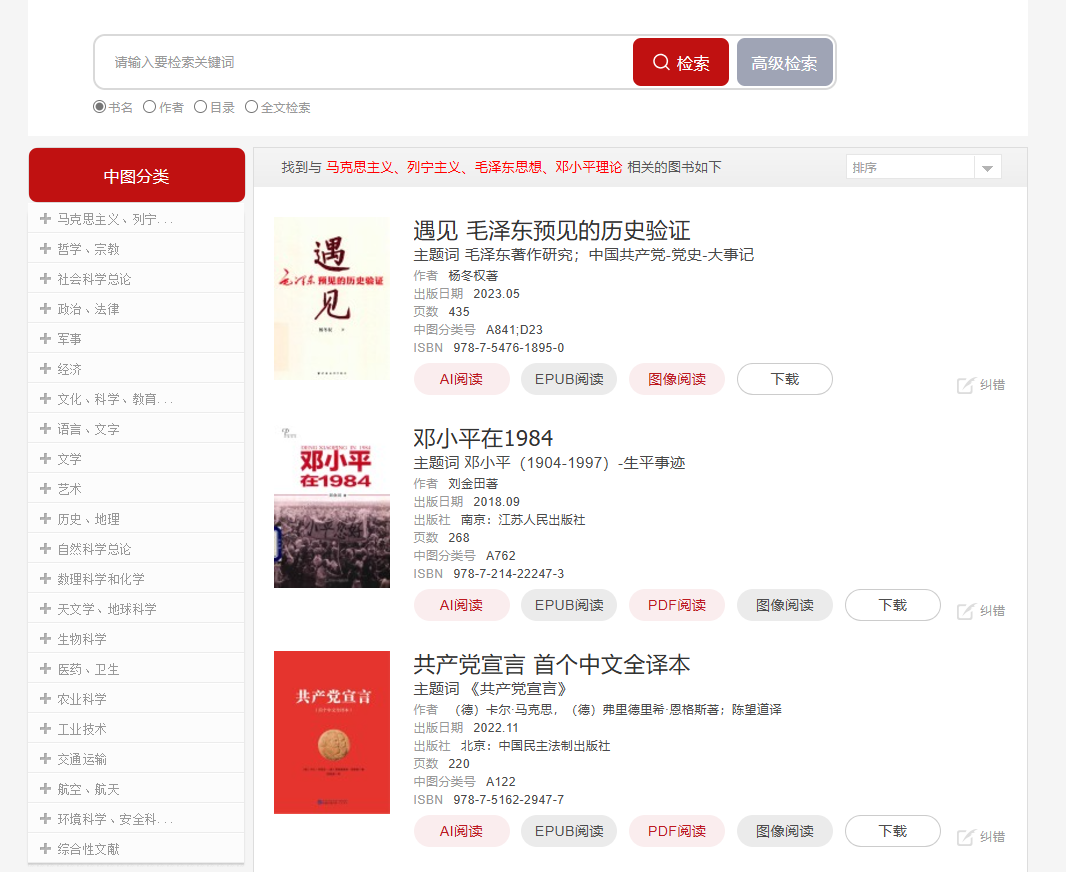The height and width of the screenshot is (872, 1066).
Task: Click plus icon beside 生物科学
Action: point(45,639)
